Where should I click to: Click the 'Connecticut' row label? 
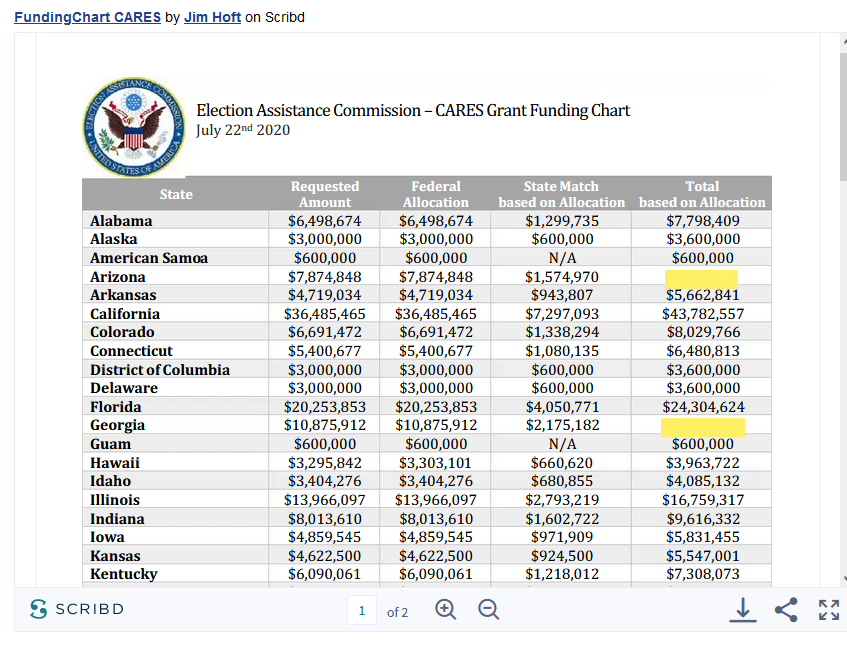click(x=131, y=351)
